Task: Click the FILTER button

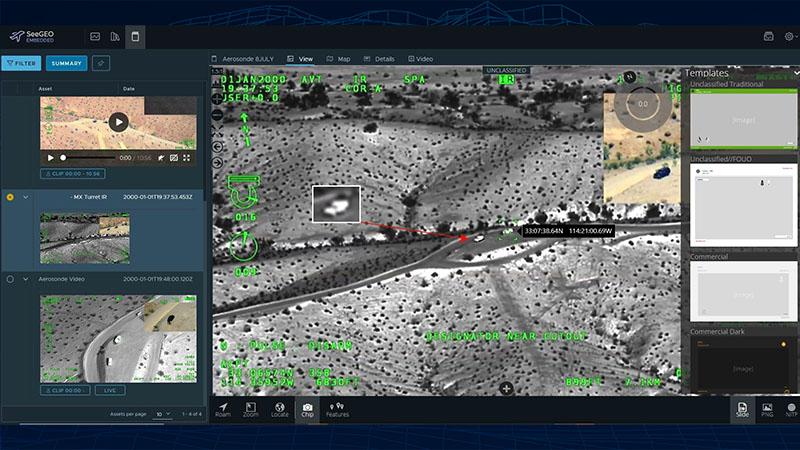Action: click(x=21, y=63)
